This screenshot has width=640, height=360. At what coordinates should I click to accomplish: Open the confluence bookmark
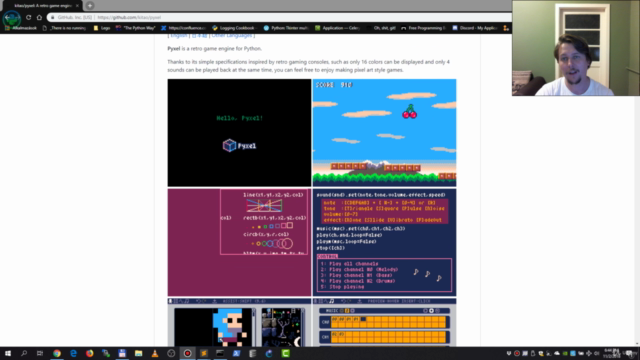[x=183, y=28]
